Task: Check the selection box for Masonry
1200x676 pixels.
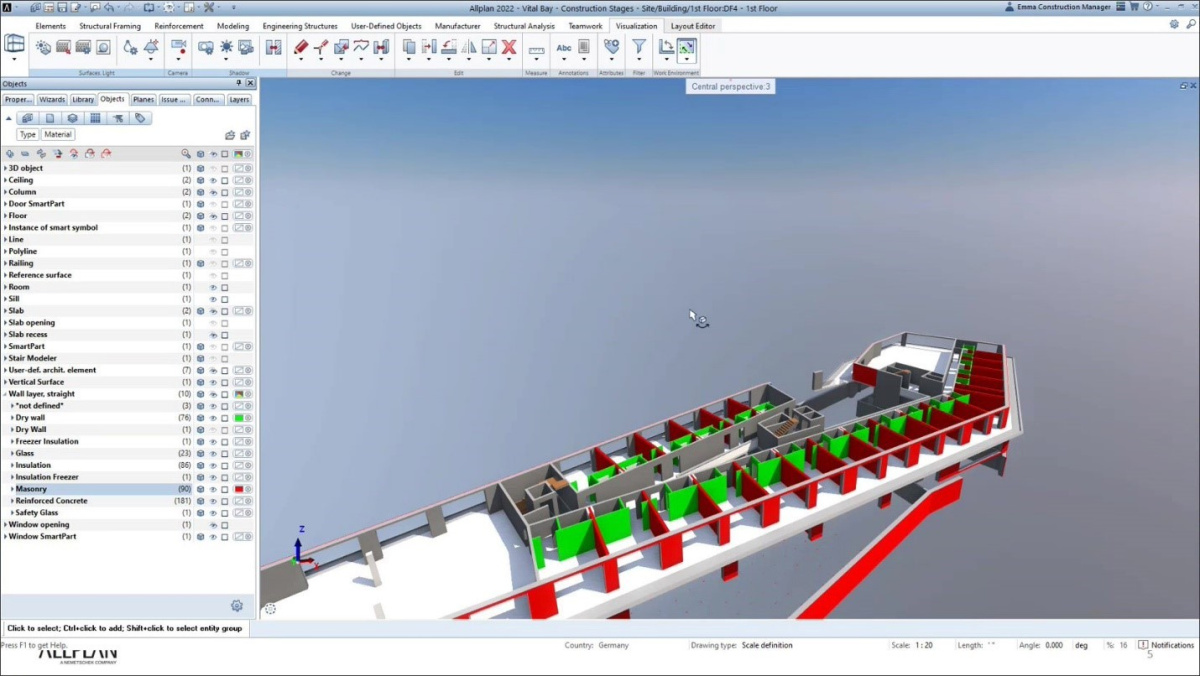Action: (x=225, y=489)
